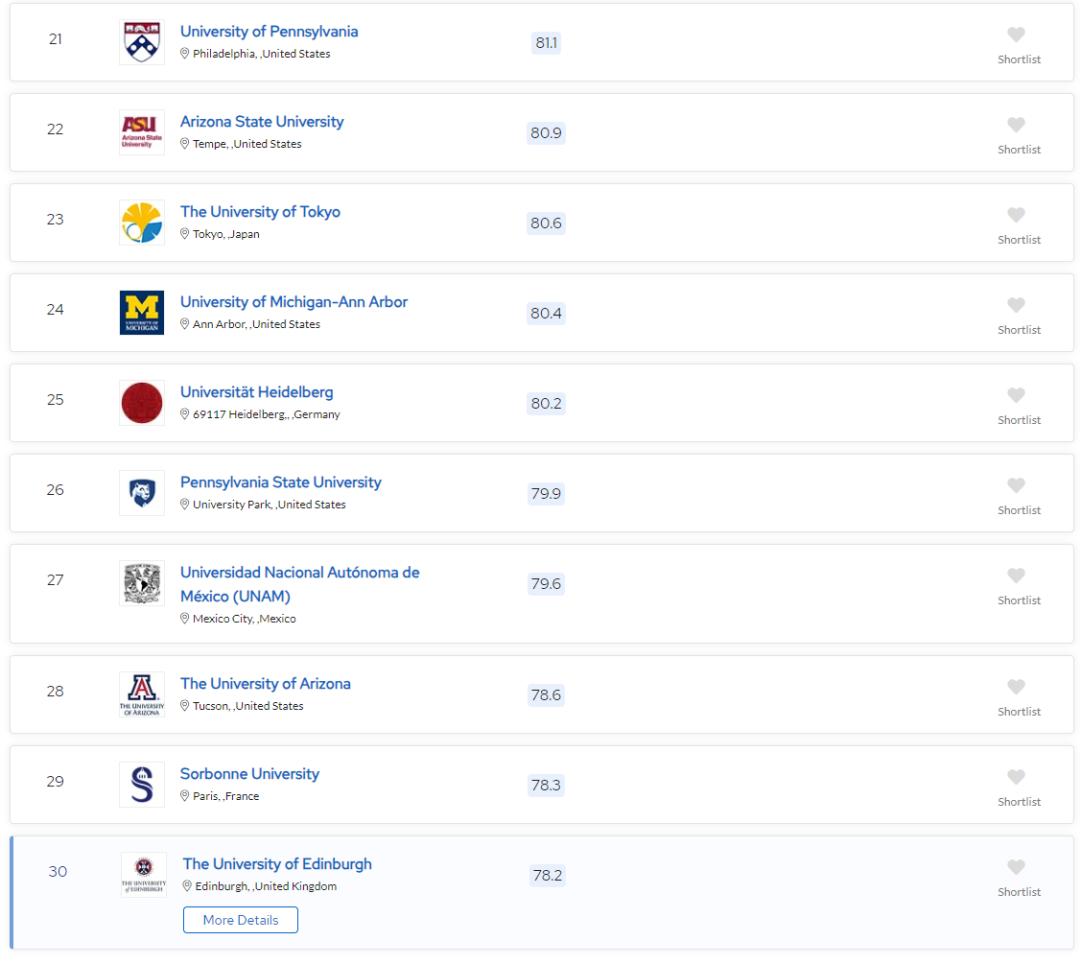Click the Universität Heidelberg red seal logo
Screen dimensions: 1080x964
click(139, 402)
